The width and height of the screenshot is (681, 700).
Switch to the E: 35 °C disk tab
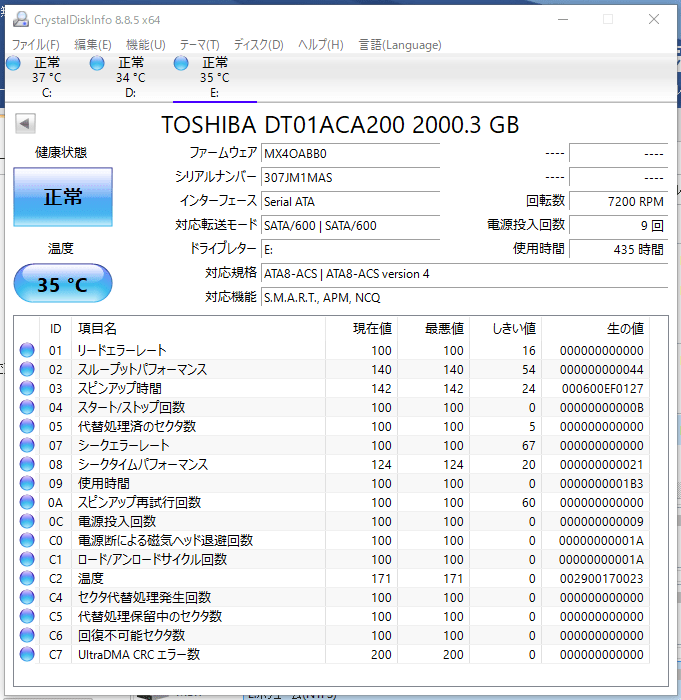[x=215, y=77]
